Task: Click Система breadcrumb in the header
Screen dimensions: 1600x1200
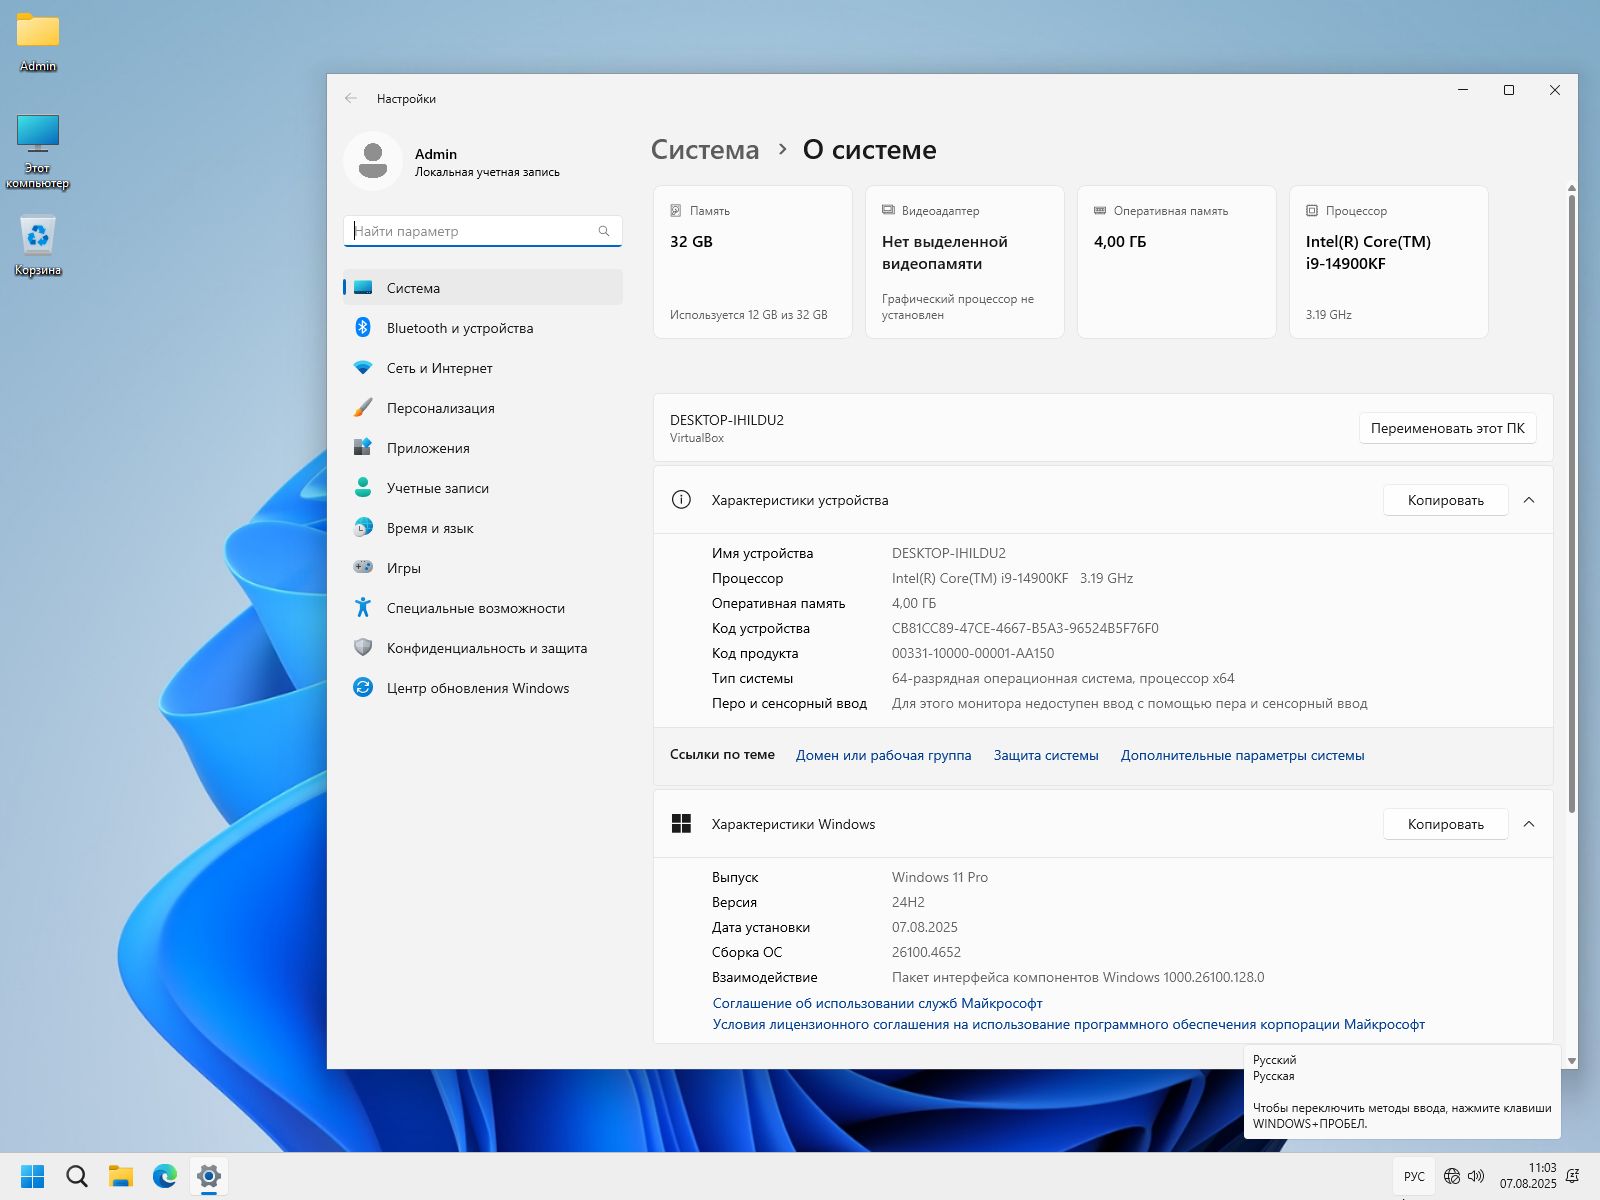Action: point(705,150)
